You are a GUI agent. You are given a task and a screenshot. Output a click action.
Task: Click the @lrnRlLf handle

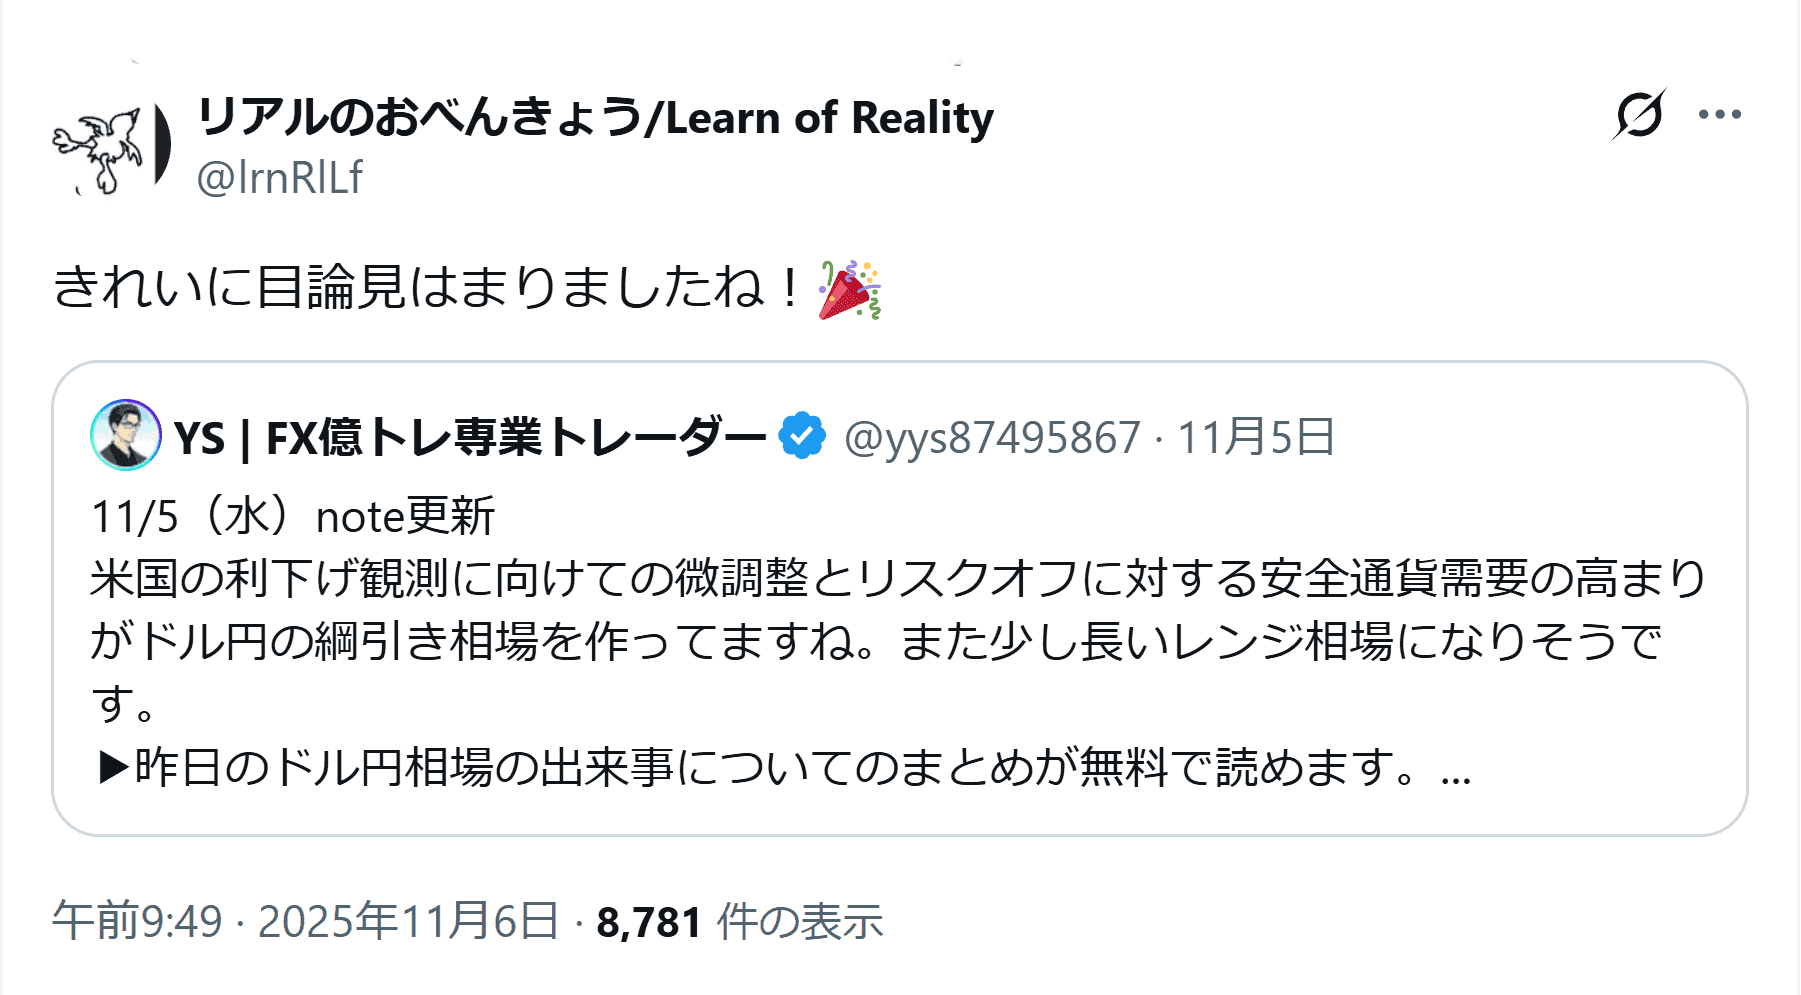coord(280,178)
